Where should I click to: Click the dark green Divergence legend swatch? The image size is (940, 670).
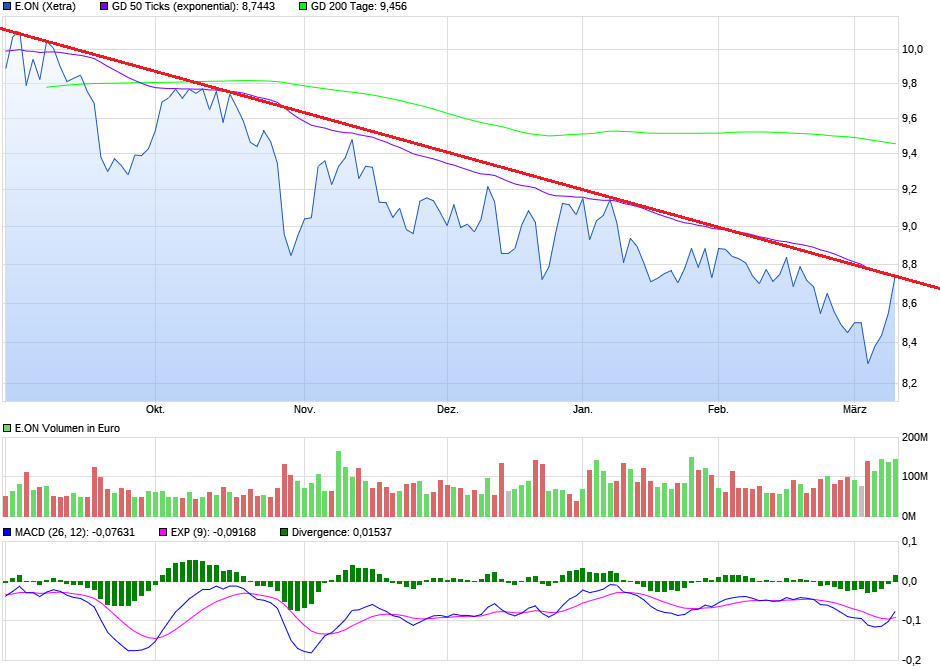coord(284,532)
